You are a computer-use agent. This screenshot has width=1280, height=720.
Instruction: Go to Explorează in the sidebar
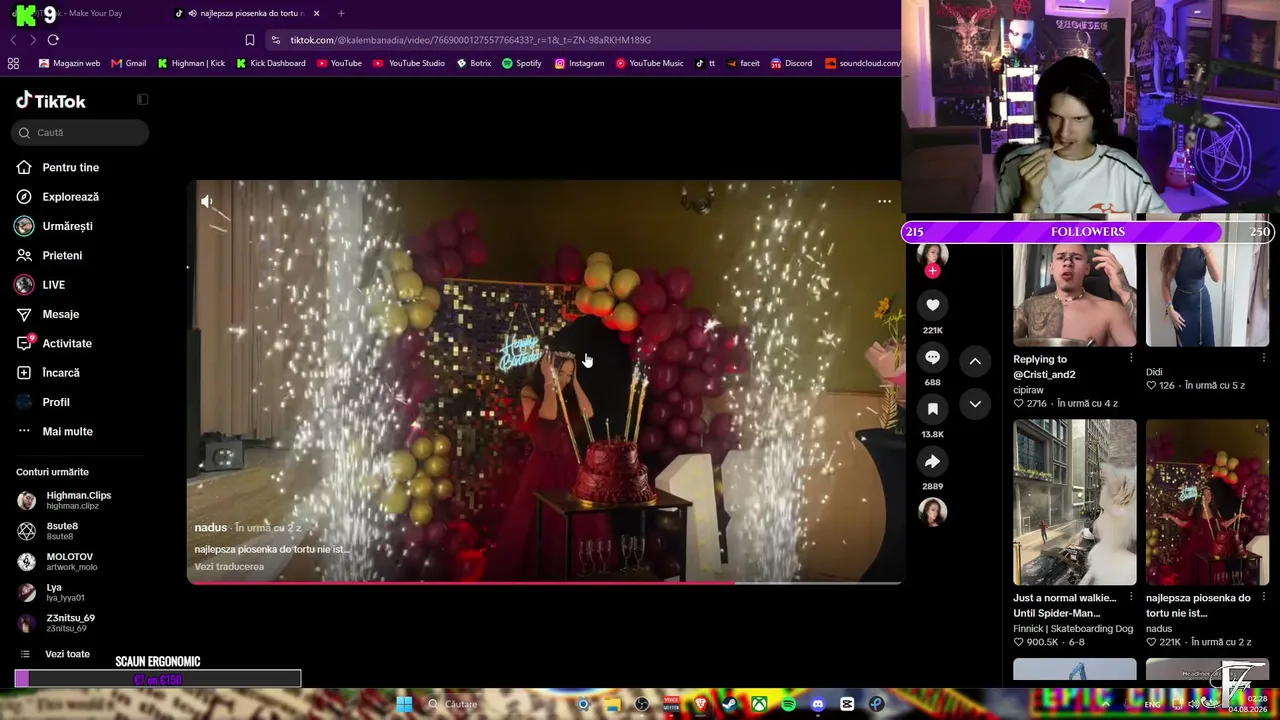tap(57, 197)
